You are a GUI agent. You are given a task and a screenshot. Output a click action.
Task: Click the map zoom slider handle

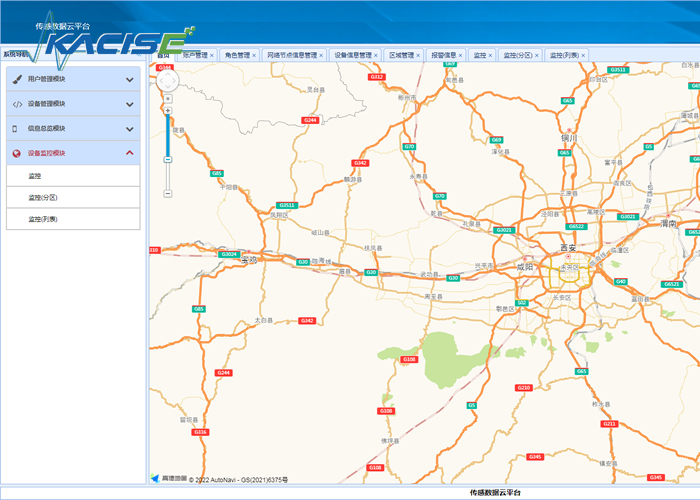coord(168,159)
